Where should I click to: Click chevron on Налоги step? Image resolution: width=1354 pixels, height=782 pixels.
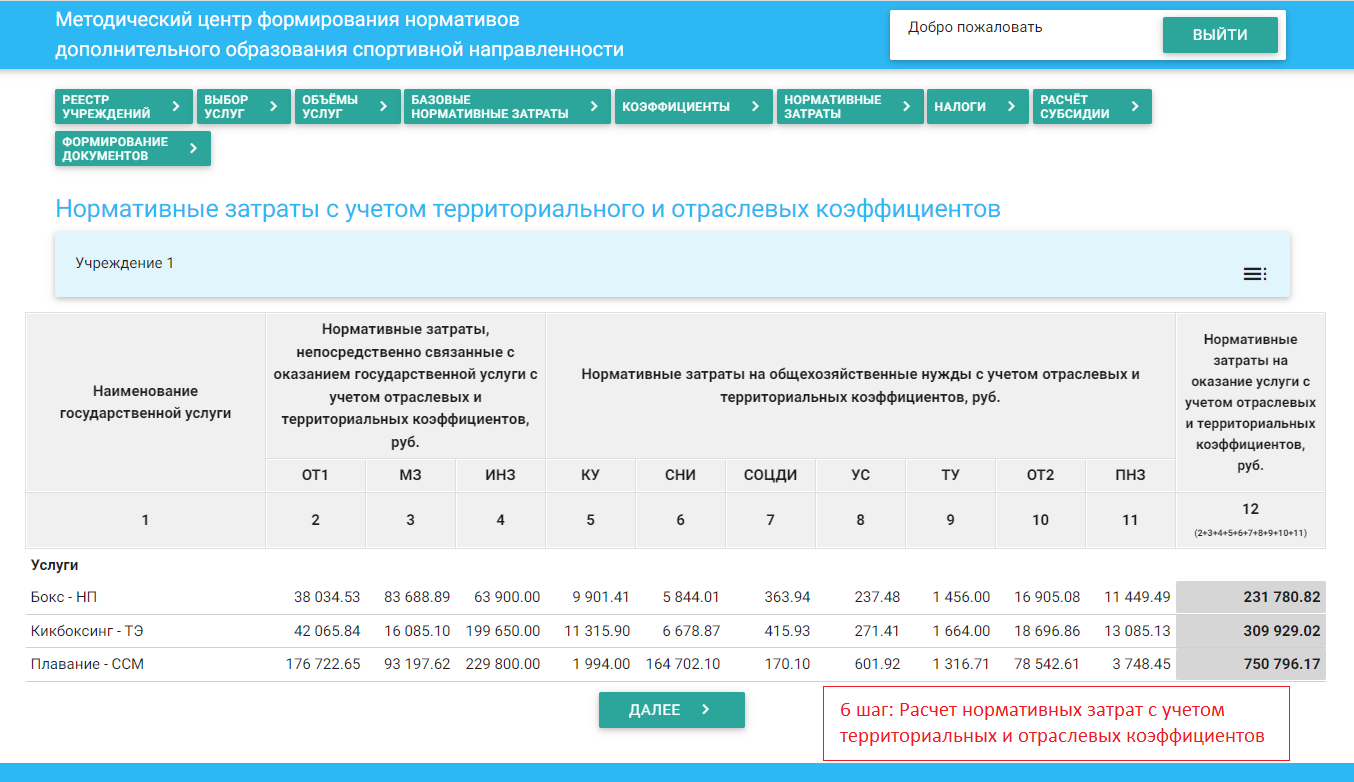(x=1011, y=106)
